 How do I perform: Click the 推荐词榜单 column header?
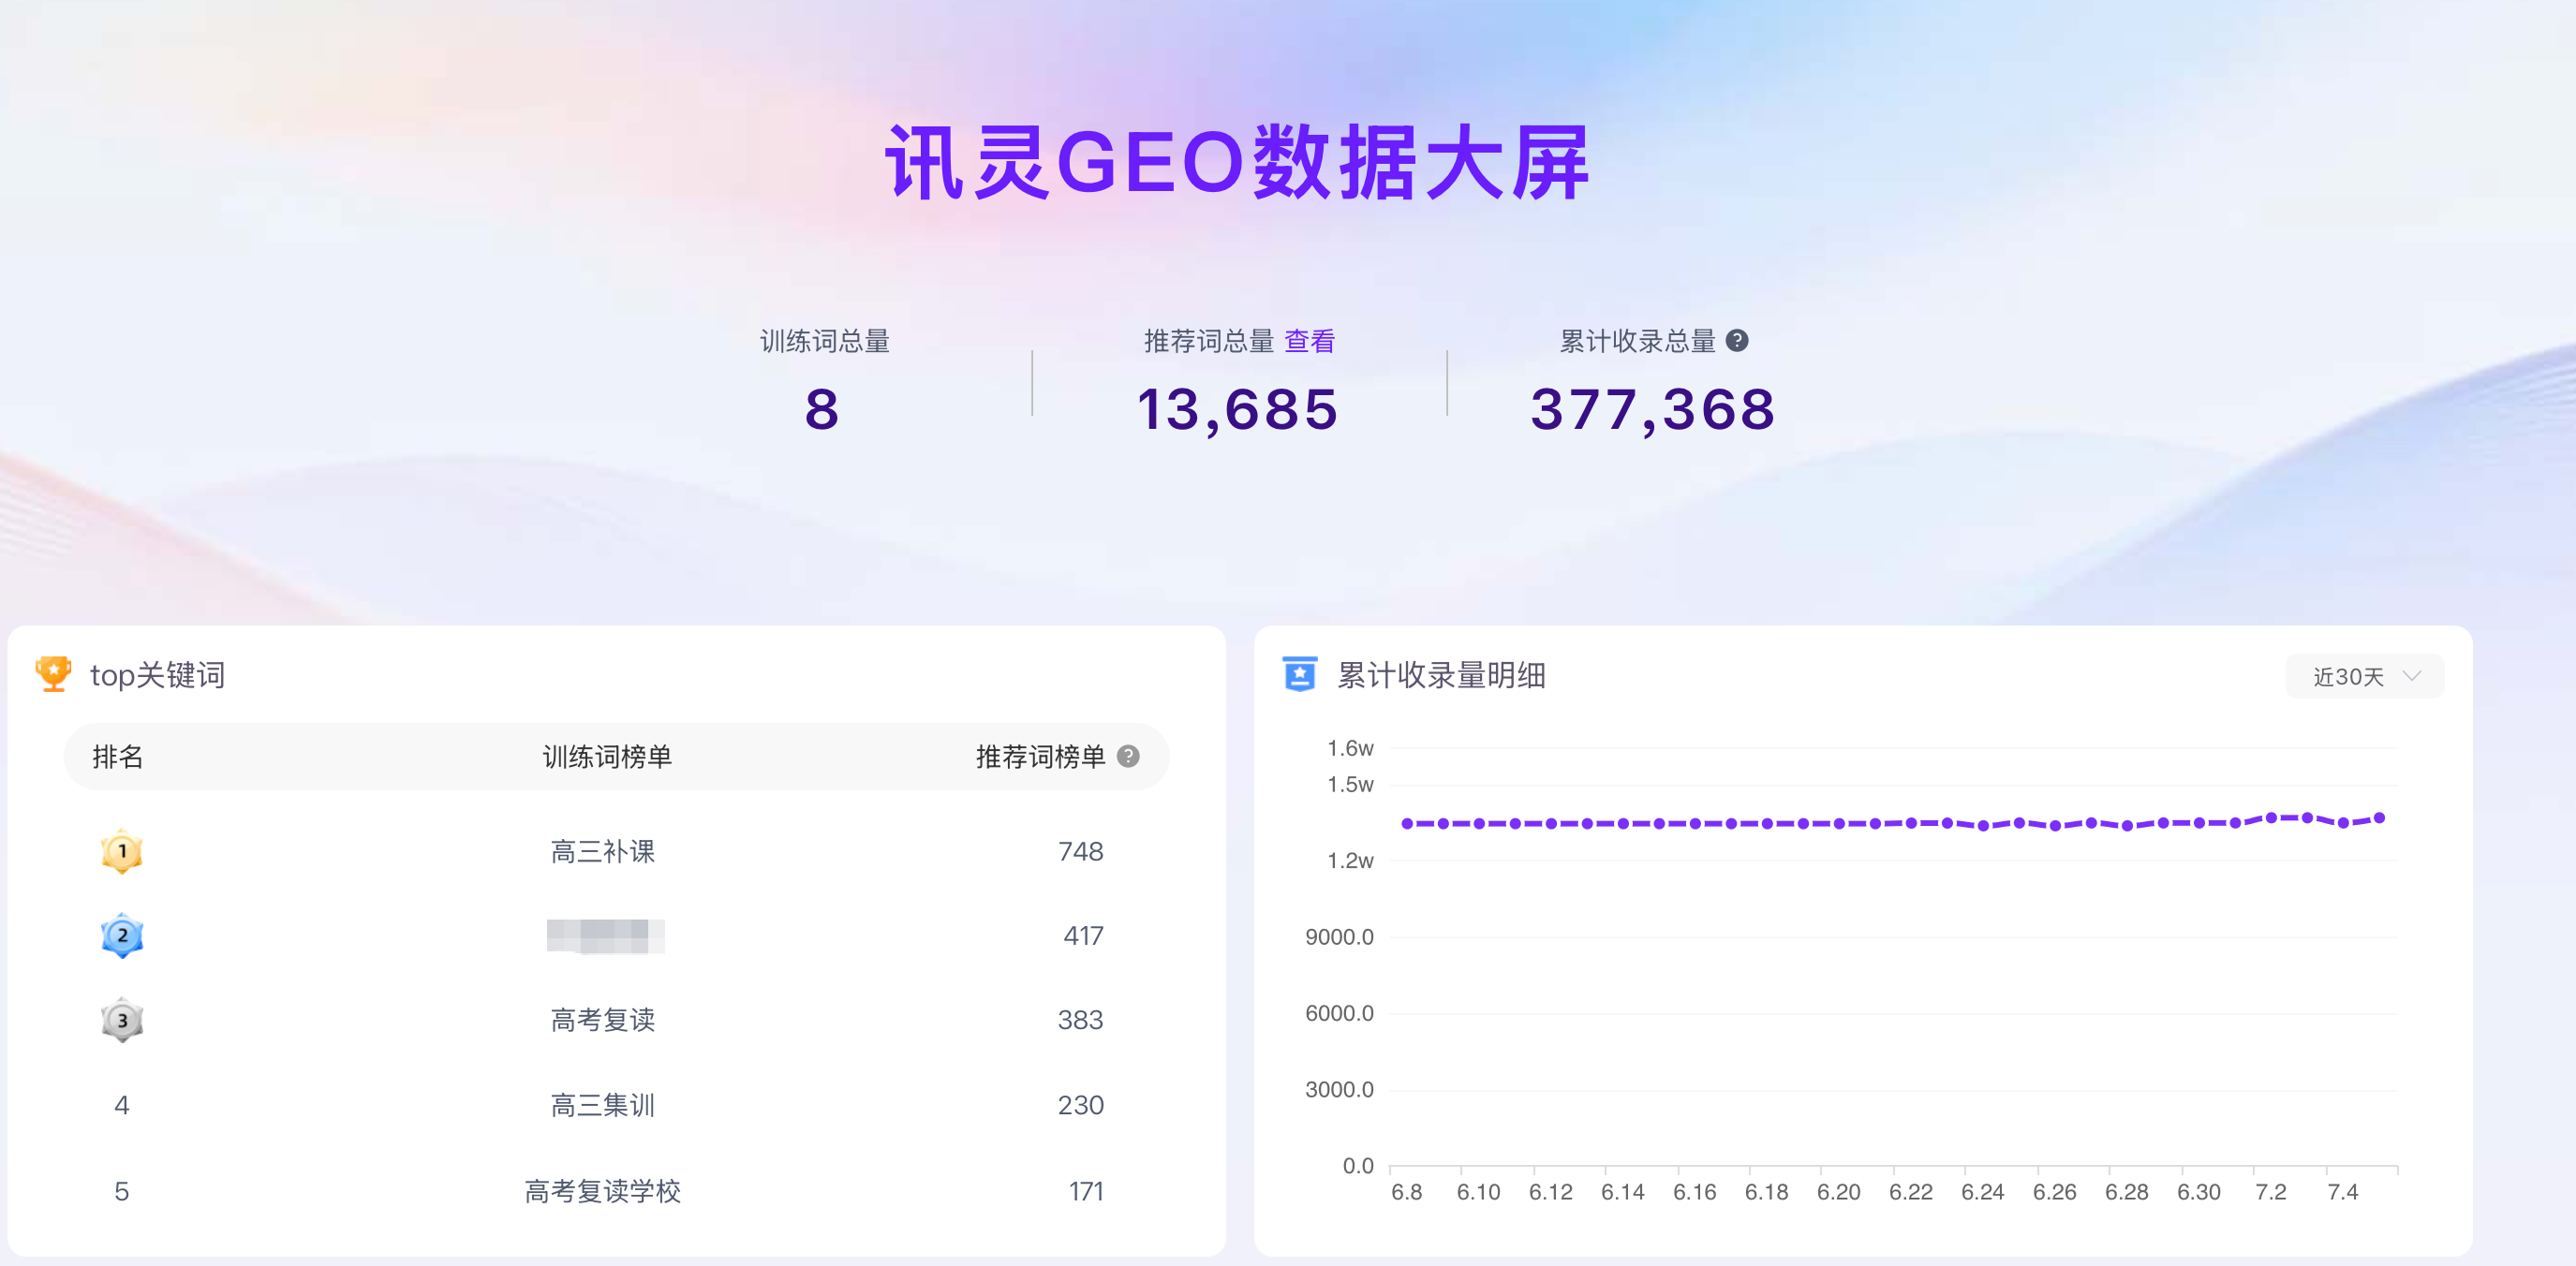pos(1040,757)
